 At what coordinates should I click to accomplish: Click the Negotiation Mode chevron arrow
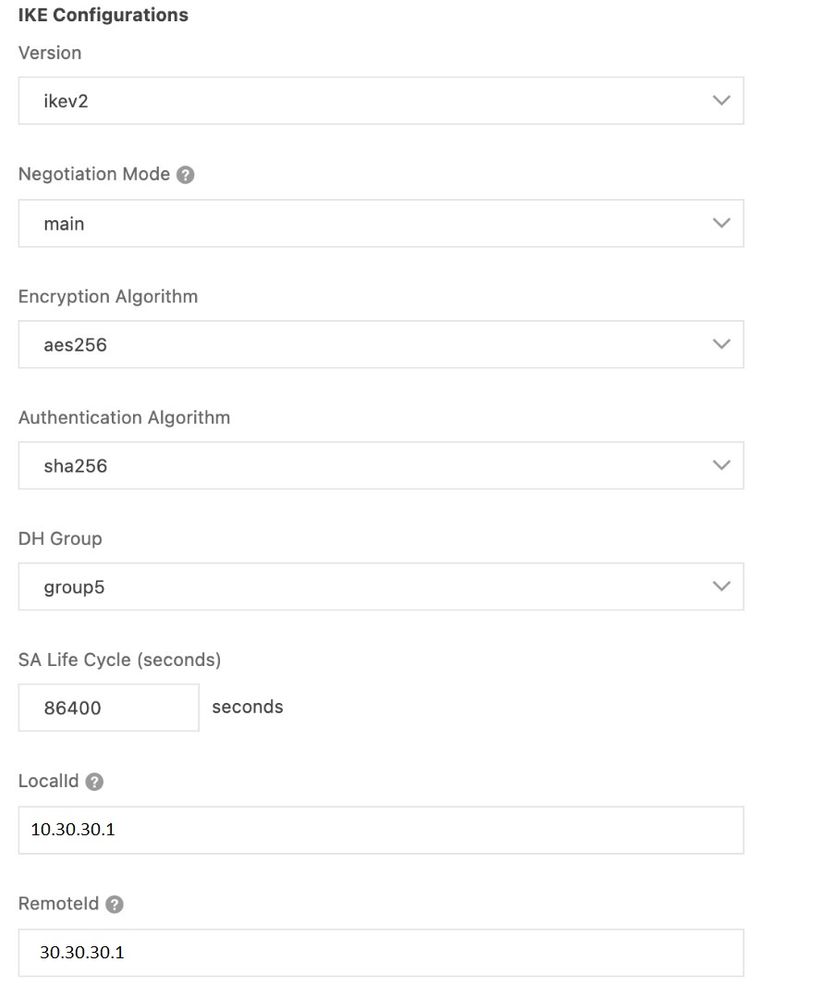[722, 223]
